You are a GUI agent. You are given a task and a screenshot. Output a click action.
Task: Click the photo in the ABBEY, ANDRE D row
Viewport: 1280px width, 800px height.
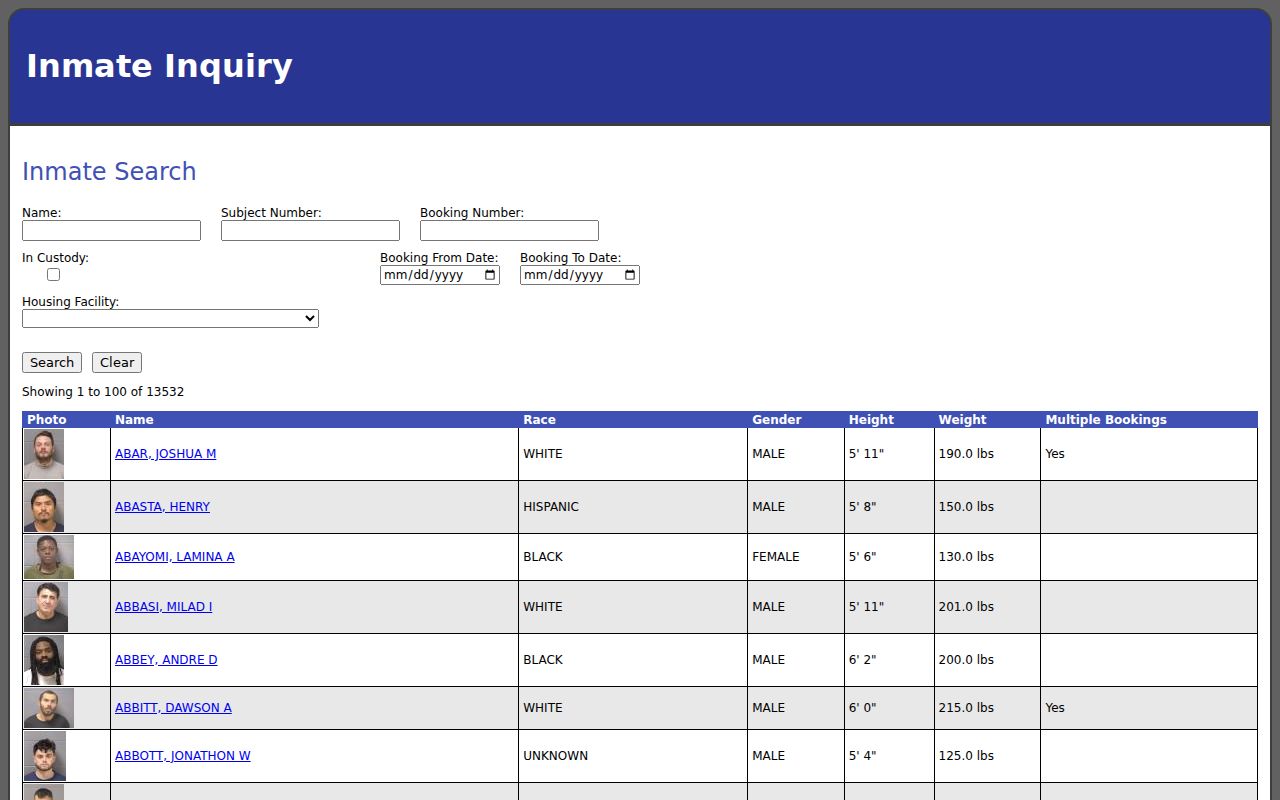click(44, 660)
